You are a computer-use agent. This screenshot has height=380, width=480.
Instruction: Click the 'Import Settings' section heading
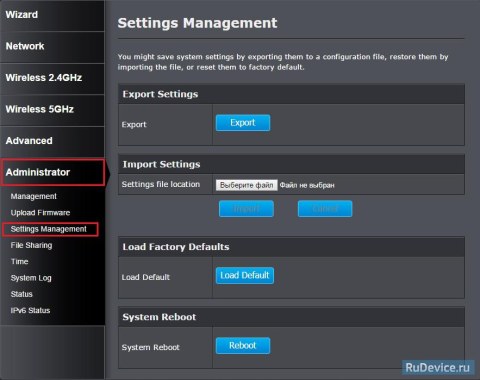click(x=161, y=164)
